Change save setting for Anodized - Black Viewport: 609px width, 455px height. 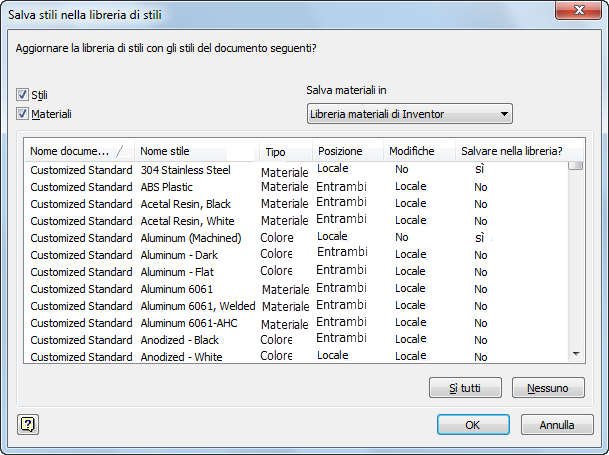[x=481, y=340]
